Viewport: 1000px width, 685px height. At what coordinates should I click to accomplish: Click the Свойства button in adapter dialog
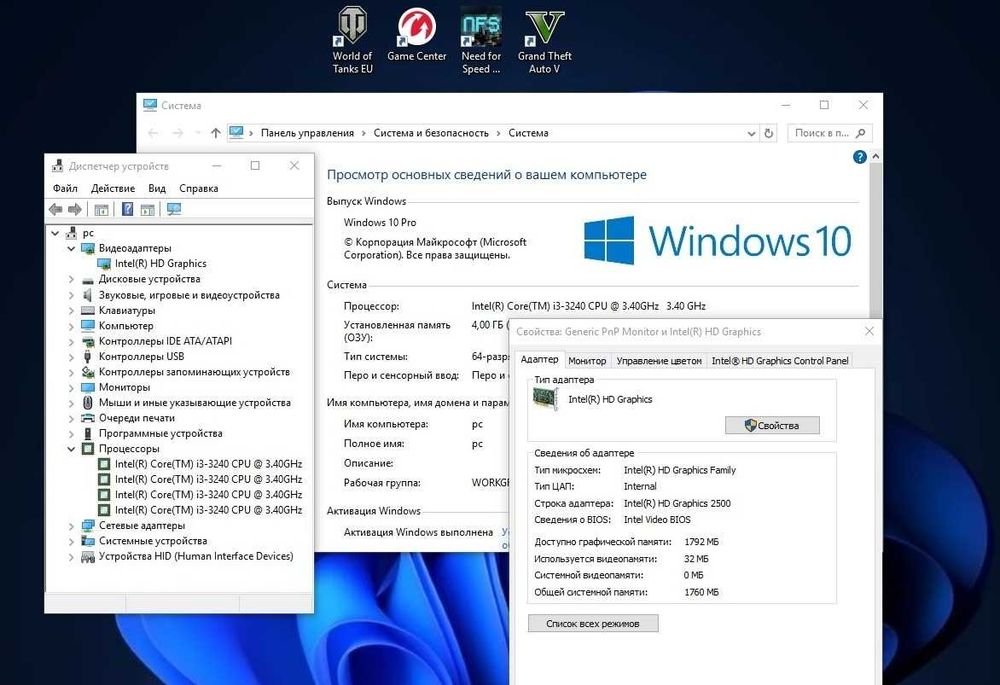[x=772, y=425]
